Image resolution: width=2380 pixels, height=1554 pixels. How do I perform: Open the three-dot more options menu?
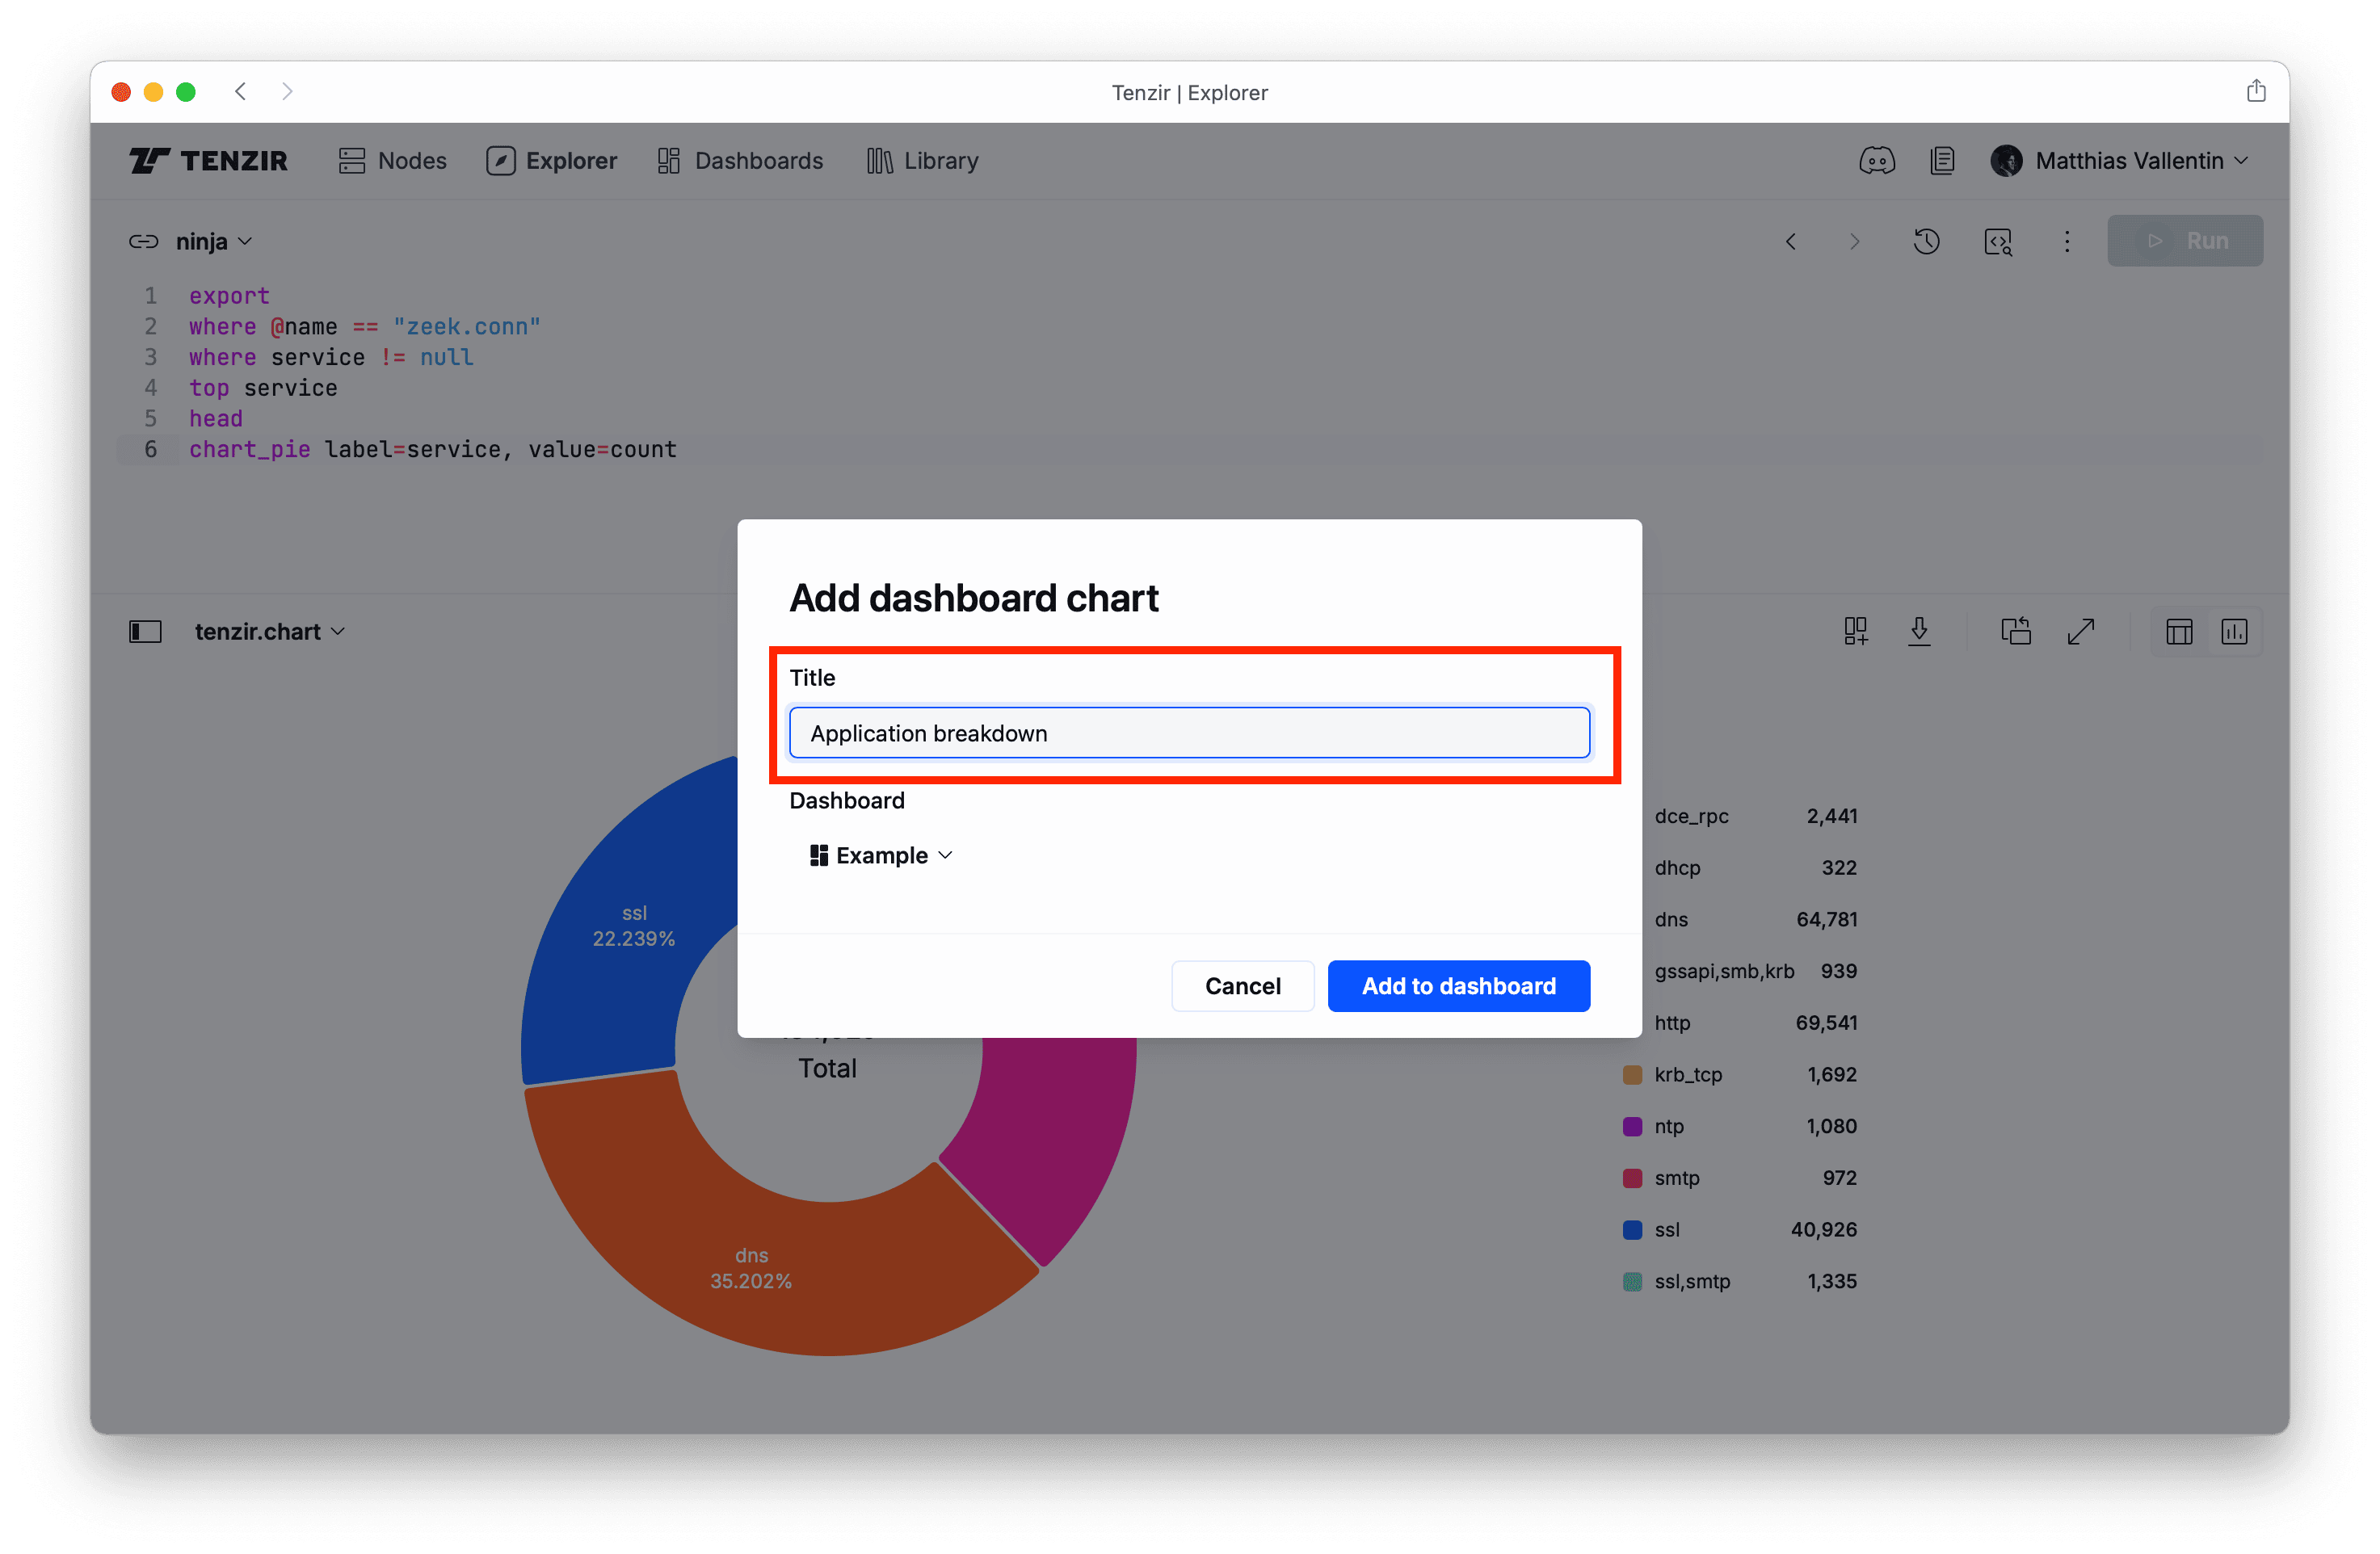point(2067,241)
